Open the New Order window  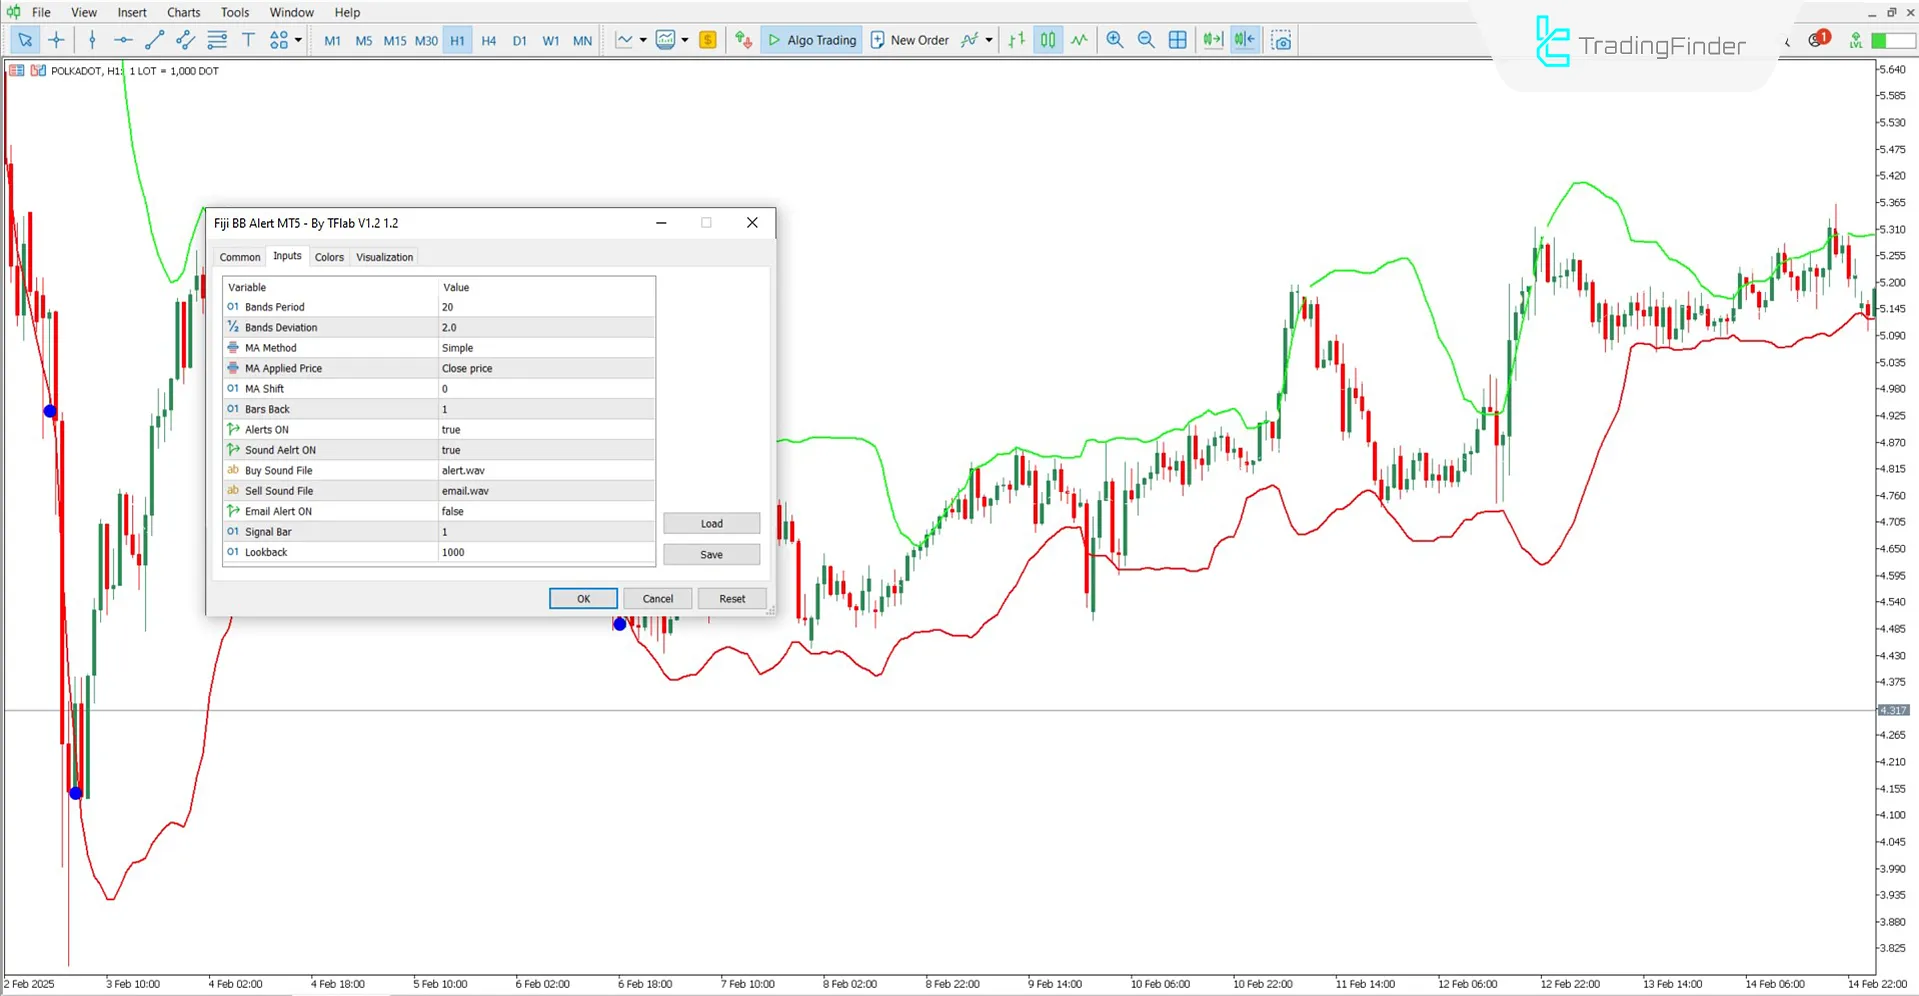tap(909, 40)
